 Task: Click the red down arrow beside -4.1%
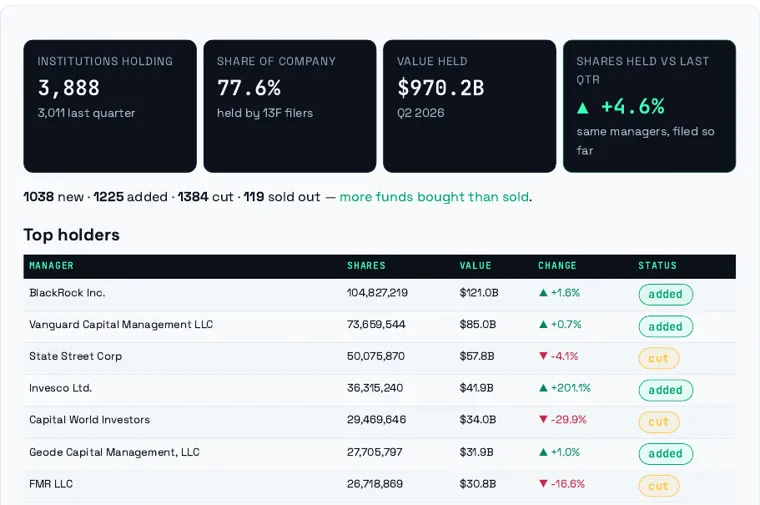coord(543,356)
